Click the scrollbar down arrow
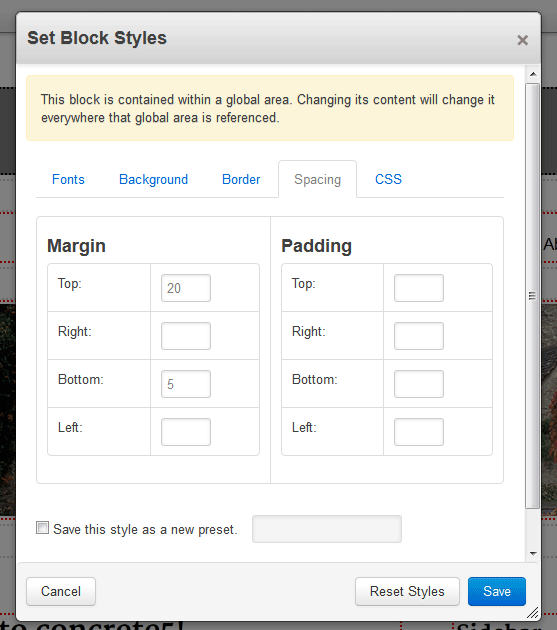Screen dimensions: 557x630 point(533,553)
